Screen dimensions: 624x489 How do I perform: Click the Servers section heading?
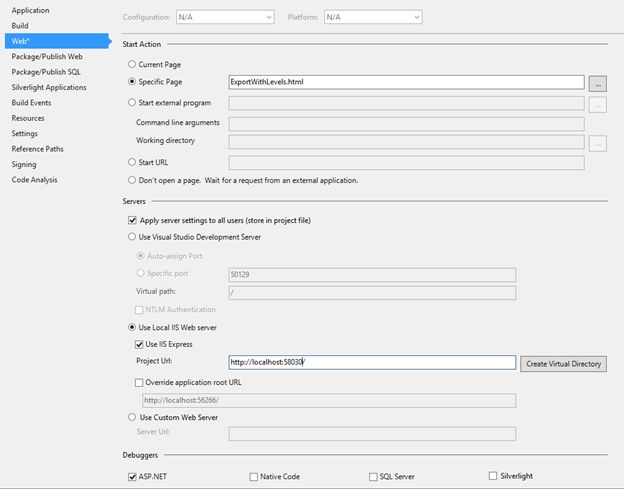134,201
